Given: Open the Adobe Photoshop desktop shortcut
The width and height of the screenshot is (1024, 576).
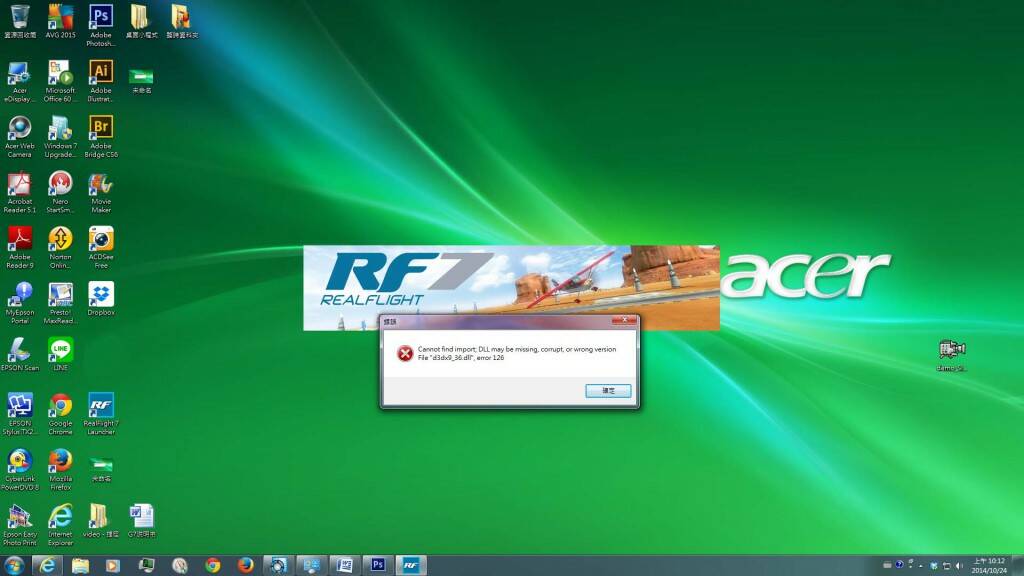Looking at the screenshot, I should pyautogui.click(x=101, y=25).
